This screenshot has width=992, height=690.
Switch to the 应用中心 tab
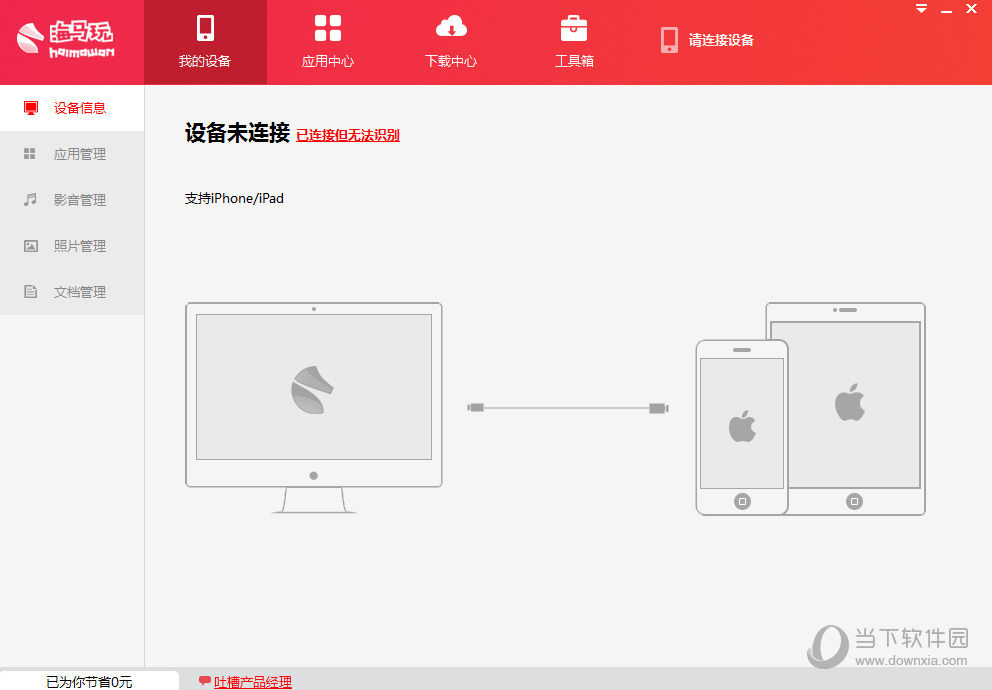[327, 42]
